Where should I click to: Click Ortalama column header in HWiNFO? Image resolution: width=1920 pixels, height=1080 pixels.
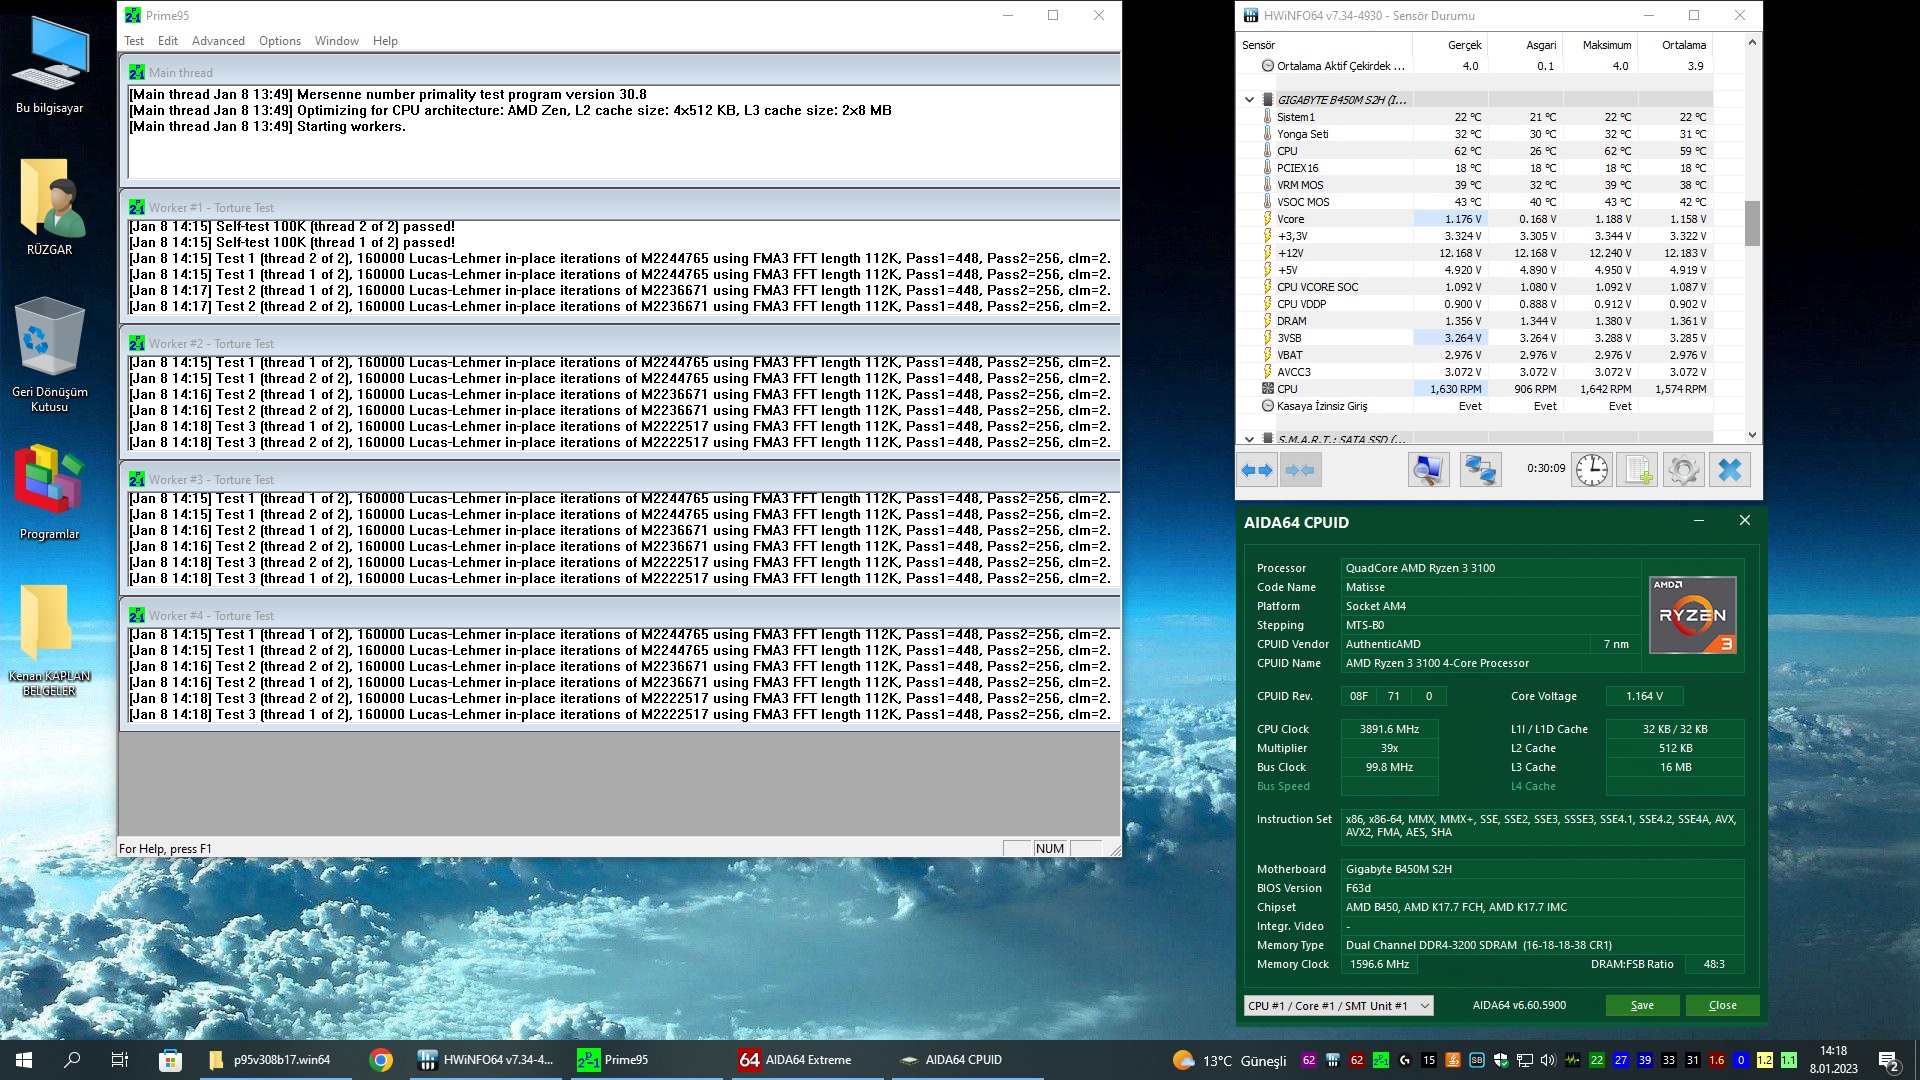click(1676, 45)
